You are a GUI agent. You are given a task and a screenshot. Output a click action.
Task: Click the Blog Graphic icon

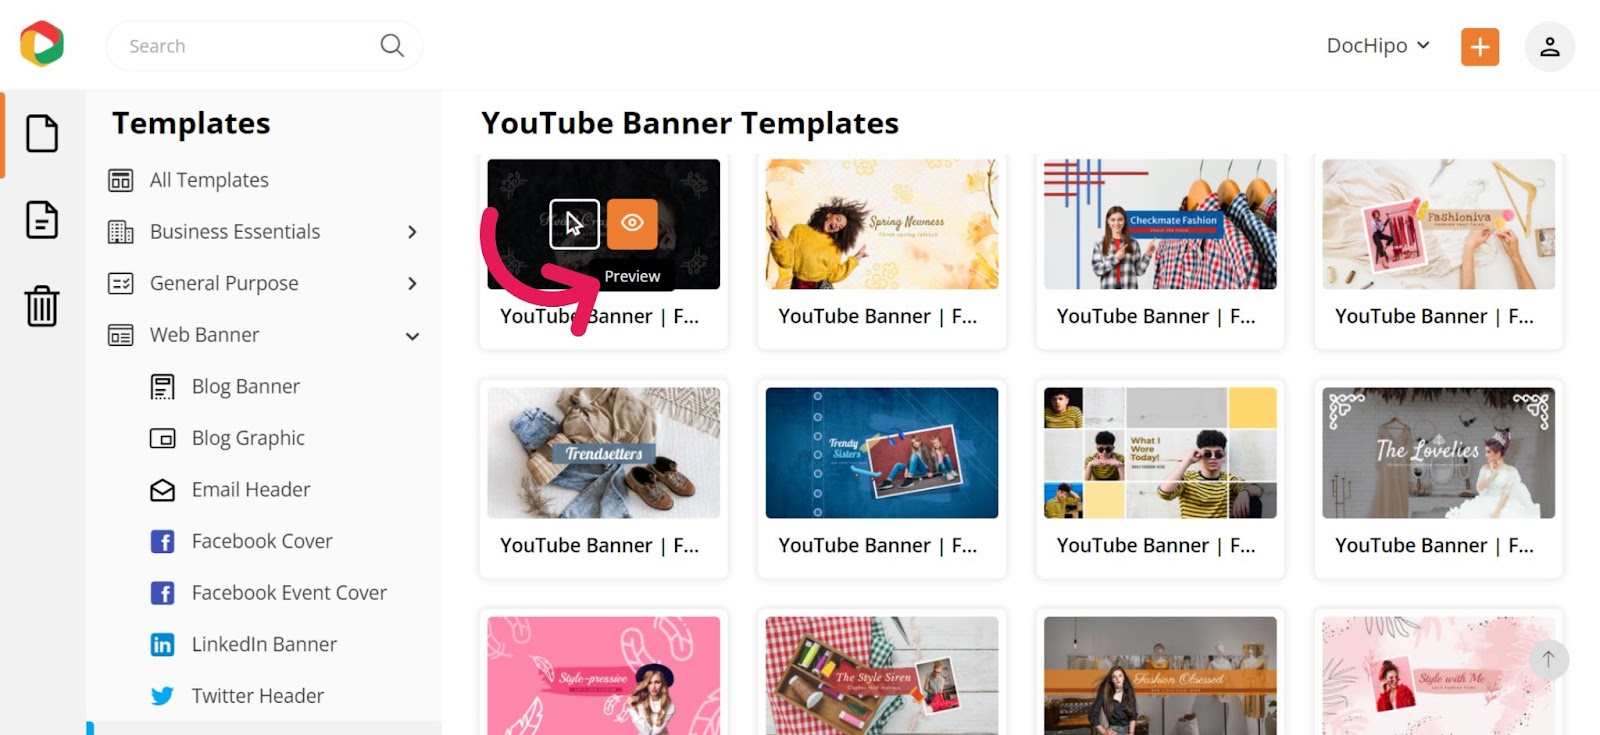pyautogui.click(x=162, y=438)
